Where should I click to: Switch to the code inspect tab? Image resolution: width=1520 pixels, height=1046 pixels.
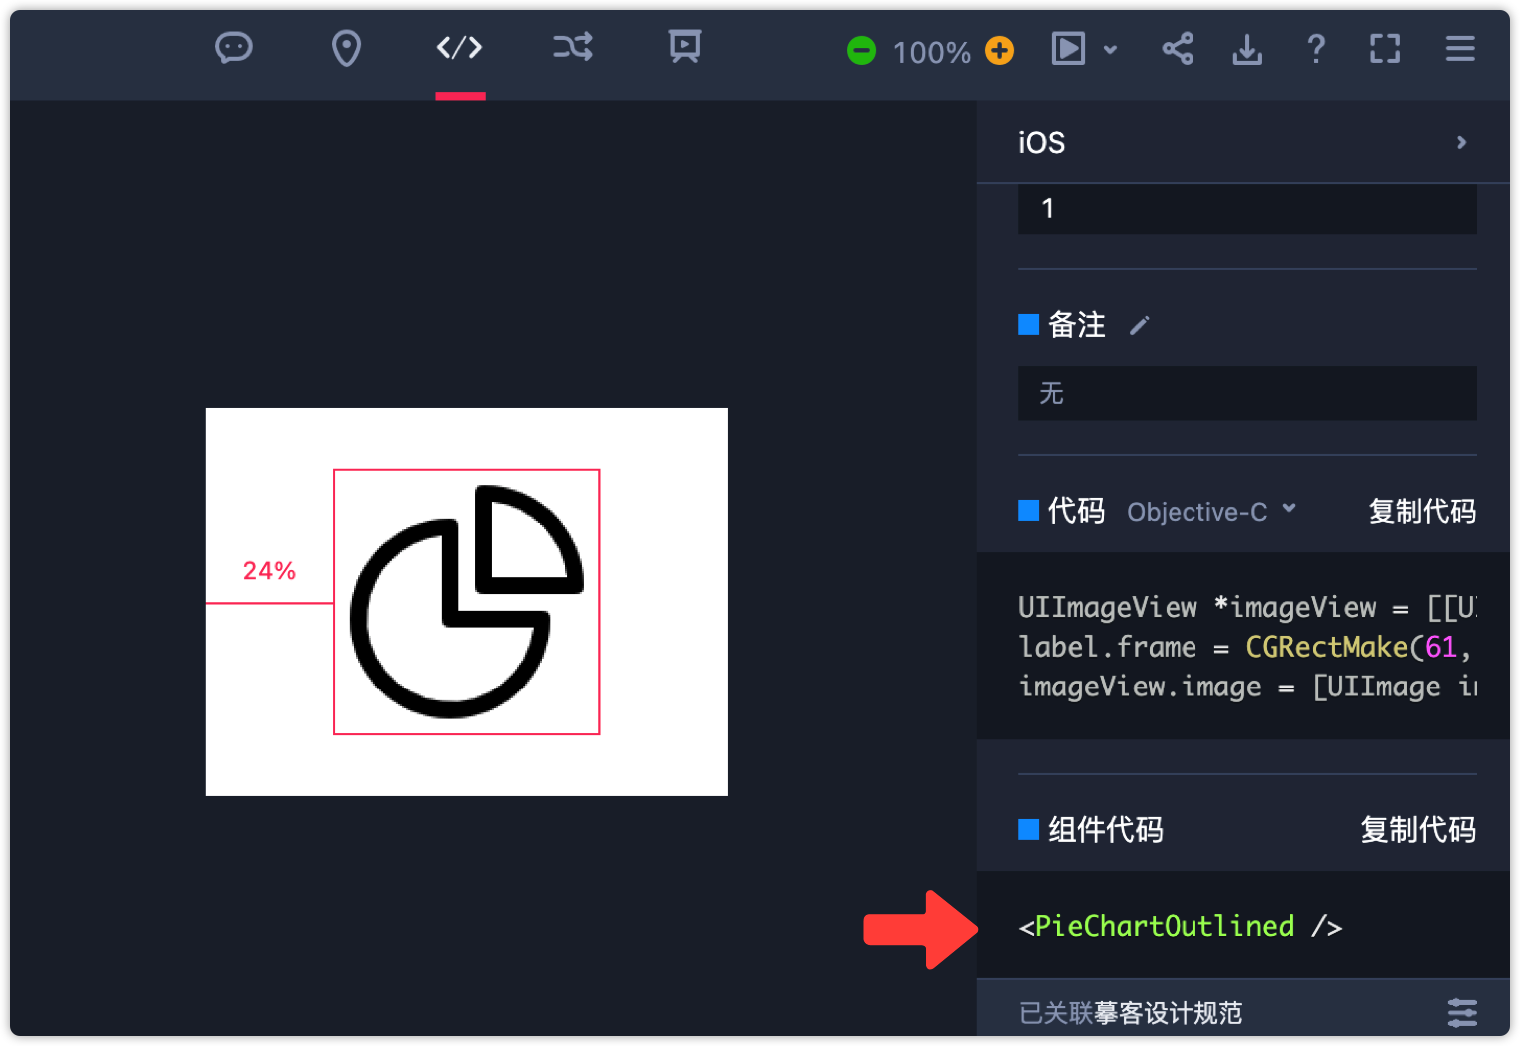(x=460, y=47)
